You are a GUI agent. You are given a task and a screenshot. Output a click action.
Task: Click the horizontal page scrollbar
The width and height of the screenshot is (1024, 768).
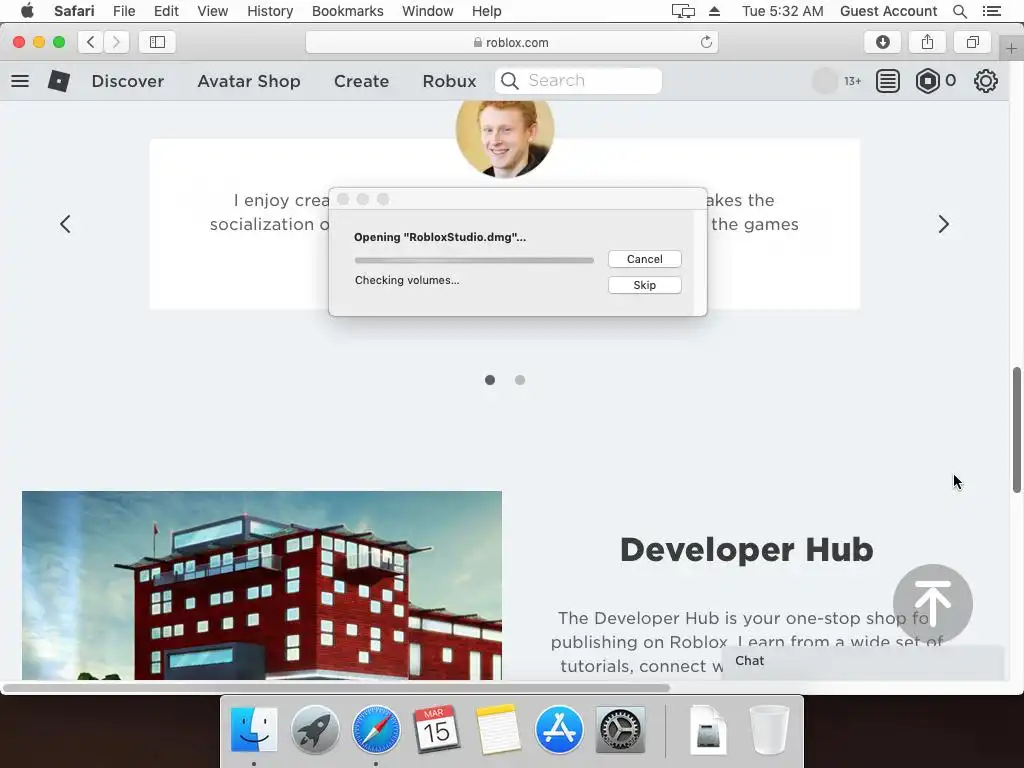[336, 688]
